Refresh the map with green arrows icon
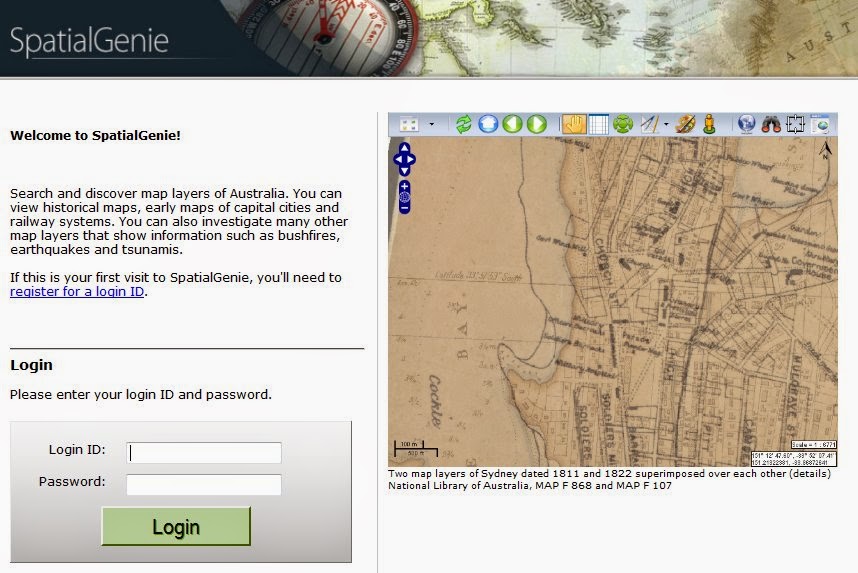Screen dimensions: 858x573 463,124
